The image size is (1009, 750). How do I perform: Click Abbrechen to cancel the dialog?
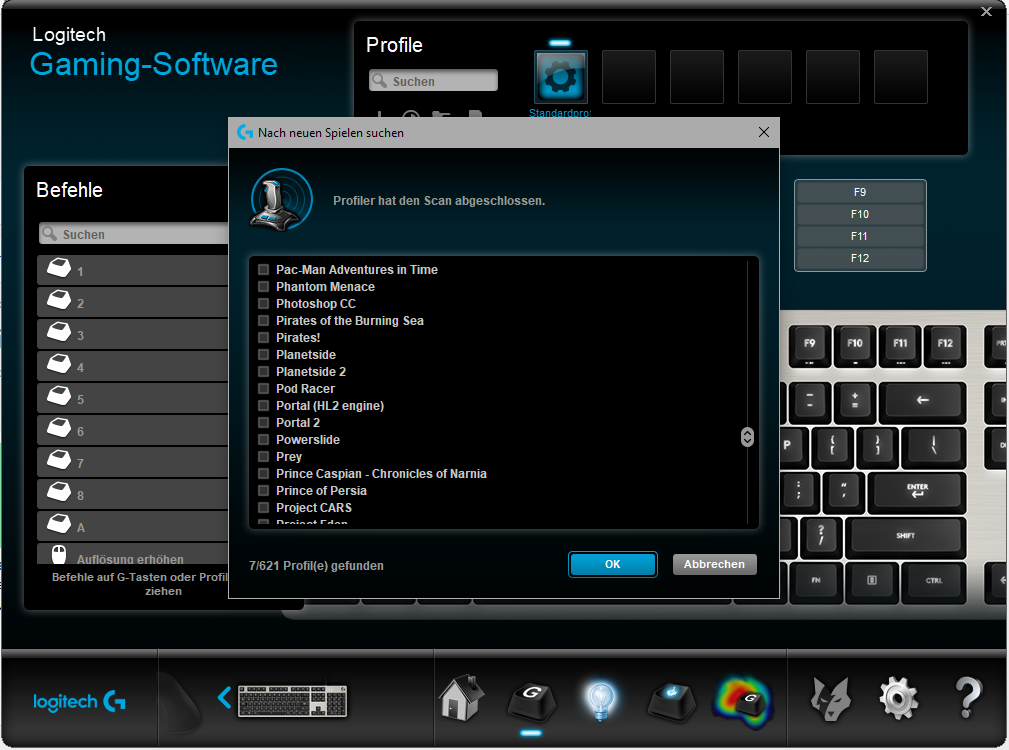click(714, 564)
